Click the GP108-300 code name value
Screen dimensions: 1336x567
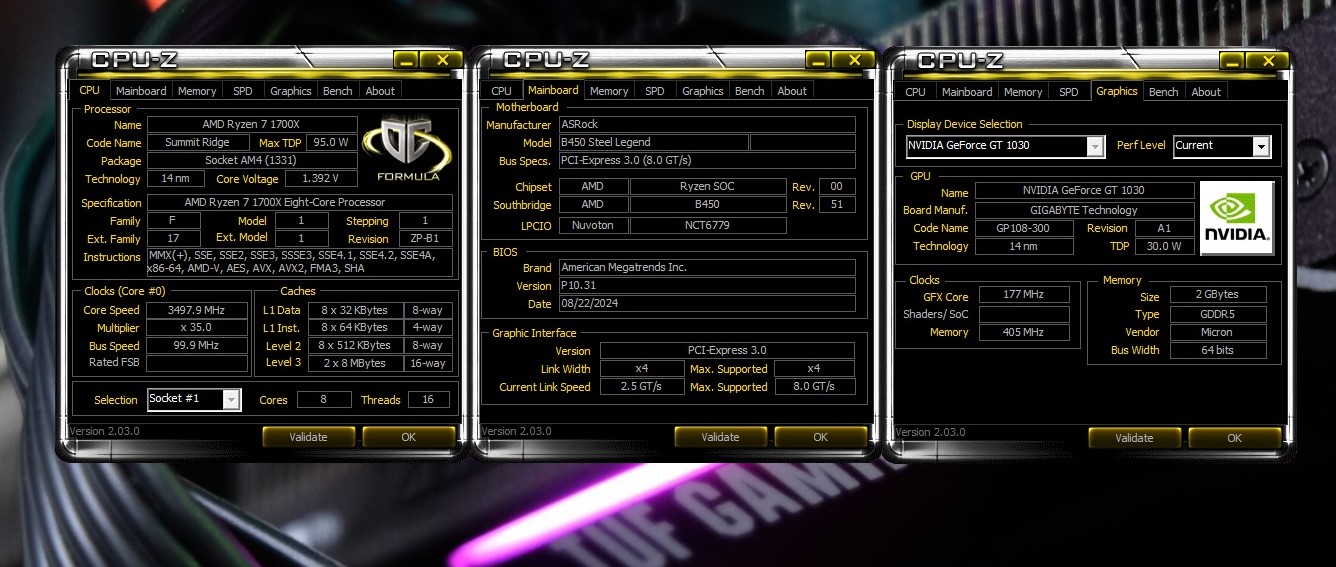tap(1022, 228)
